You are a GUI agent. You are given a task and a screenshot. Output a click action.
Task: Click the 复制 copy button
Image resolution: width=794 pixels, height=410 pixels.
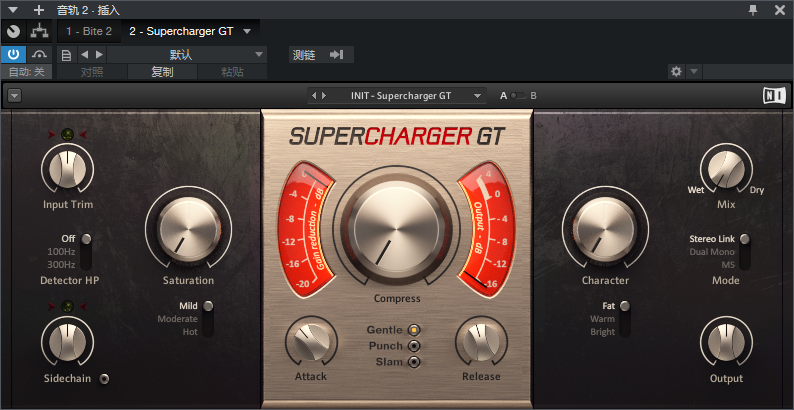pyautogui.click(x=163, y=72)
